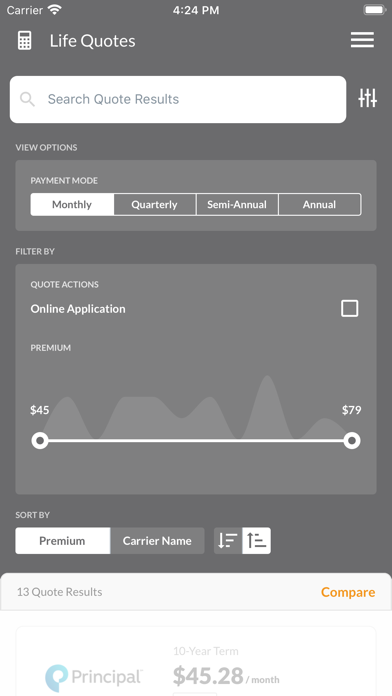Sort by Premium
Image resolution: width=392 pixels, height=696 pixels.
pyautogui.click(x=63, y=541)
